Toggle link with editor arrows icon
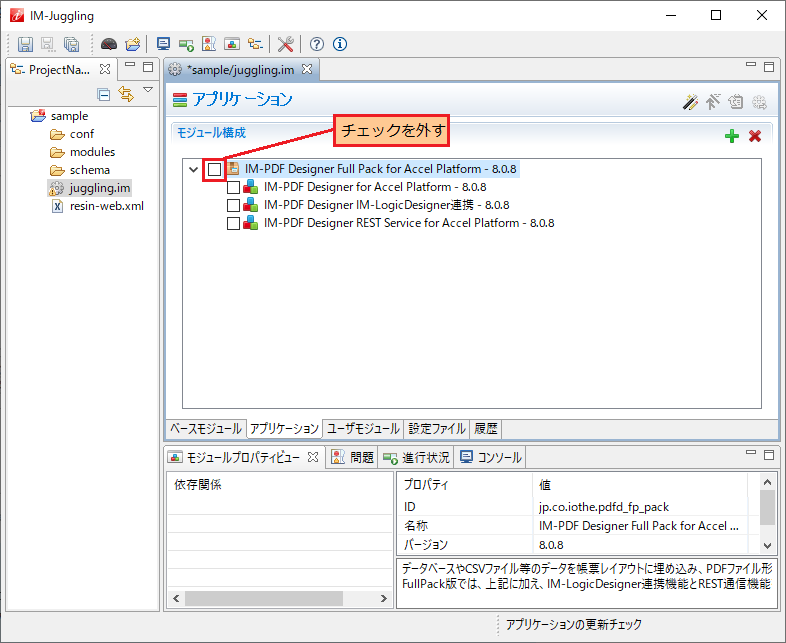The width and height of the screenshot is (786, 643). 126,94
